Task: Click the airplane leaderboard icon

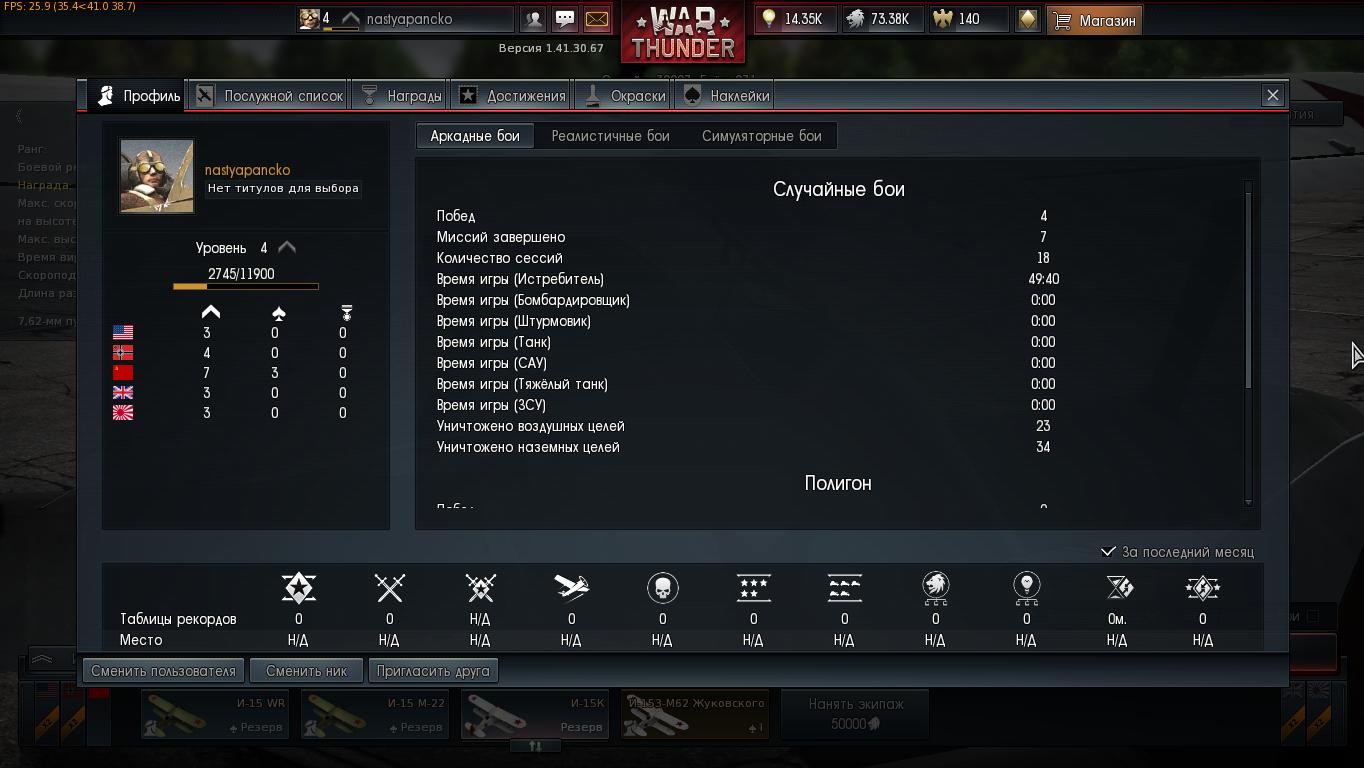Action: pyautogui.click(x=571, y=588)
